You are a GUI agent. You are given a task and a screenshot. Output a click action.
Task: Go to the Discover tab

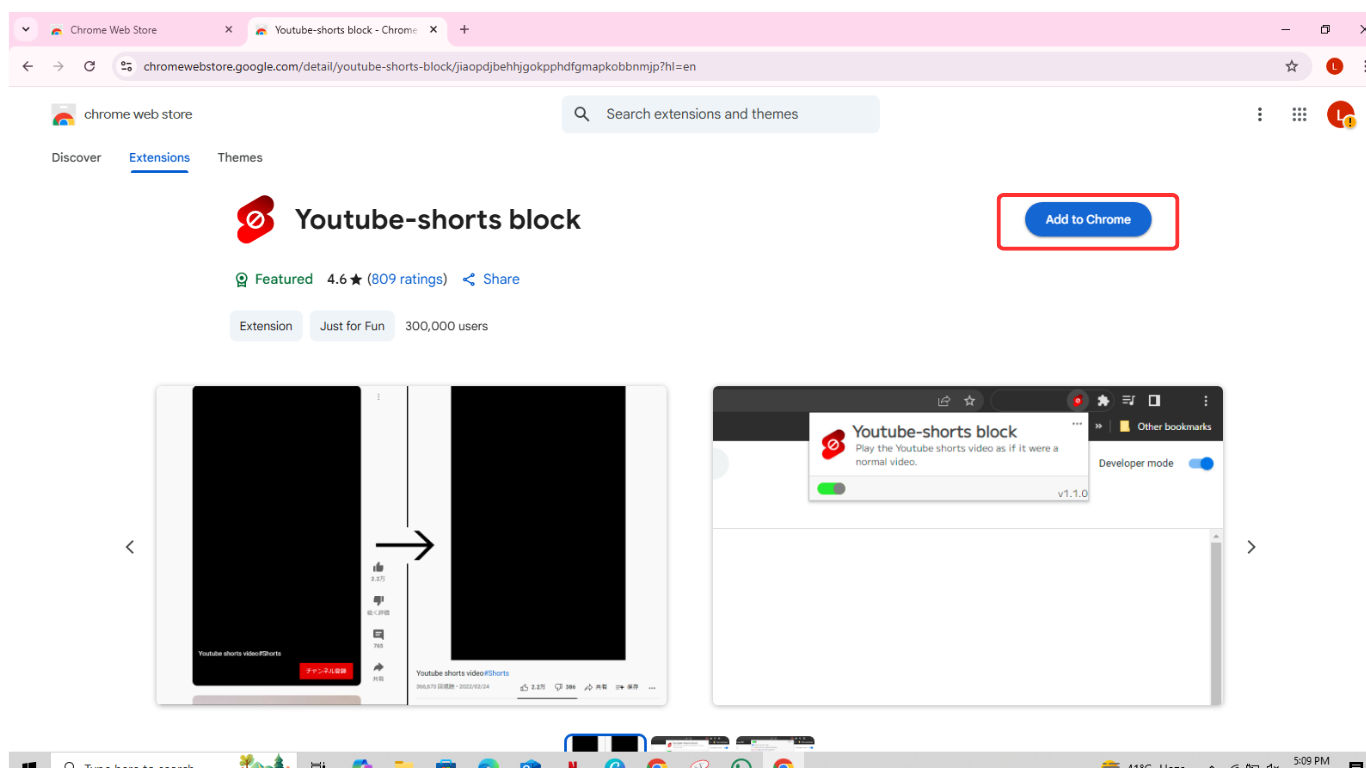pos(76,158)
